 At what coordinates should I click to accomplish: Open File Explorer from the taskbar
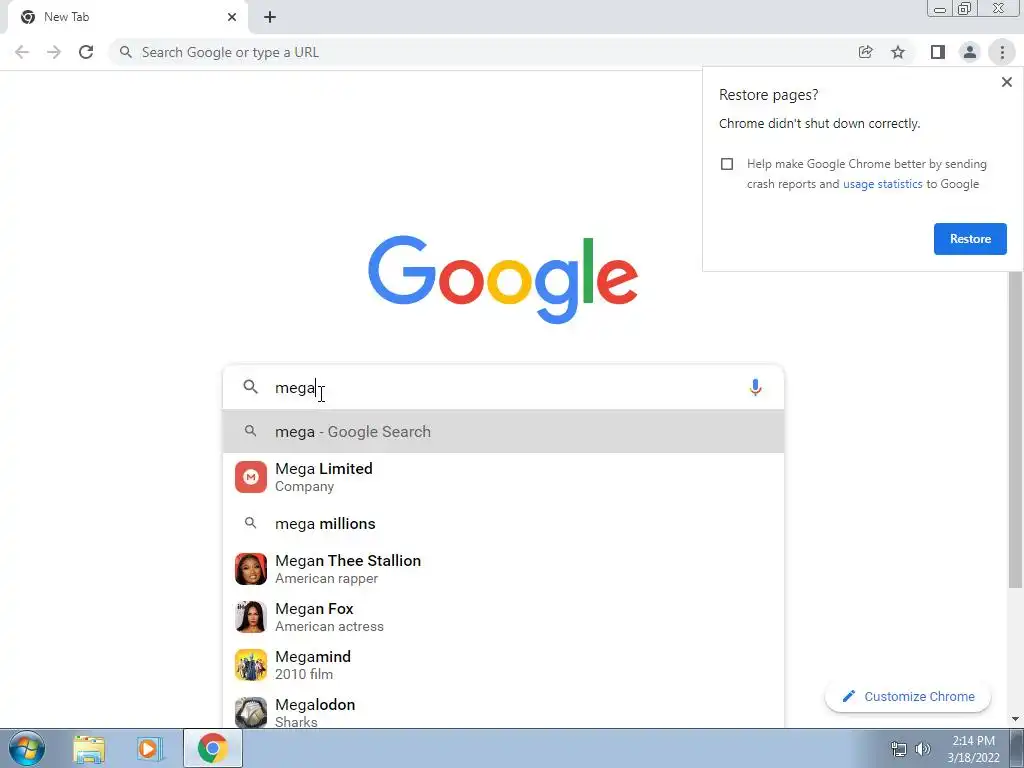point(89,749)
